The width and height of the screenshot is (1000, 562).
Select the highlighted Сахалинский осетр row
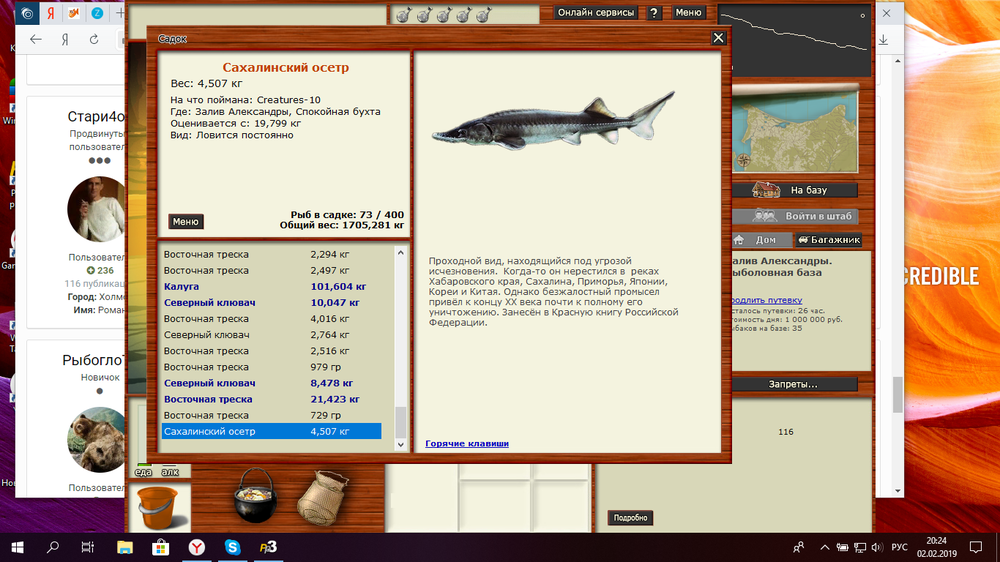(271, 431)
